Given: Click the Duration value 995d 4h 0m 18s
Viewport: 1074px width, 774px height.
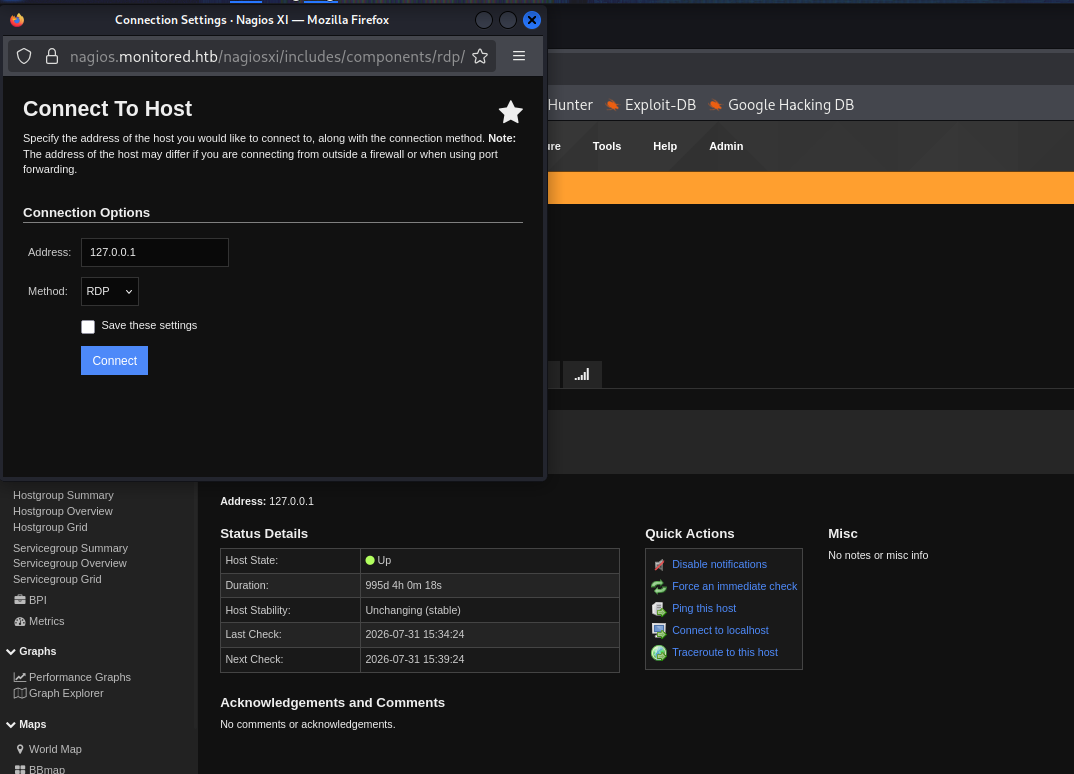Looking at the screenshot, I should (x=403, y=585).
